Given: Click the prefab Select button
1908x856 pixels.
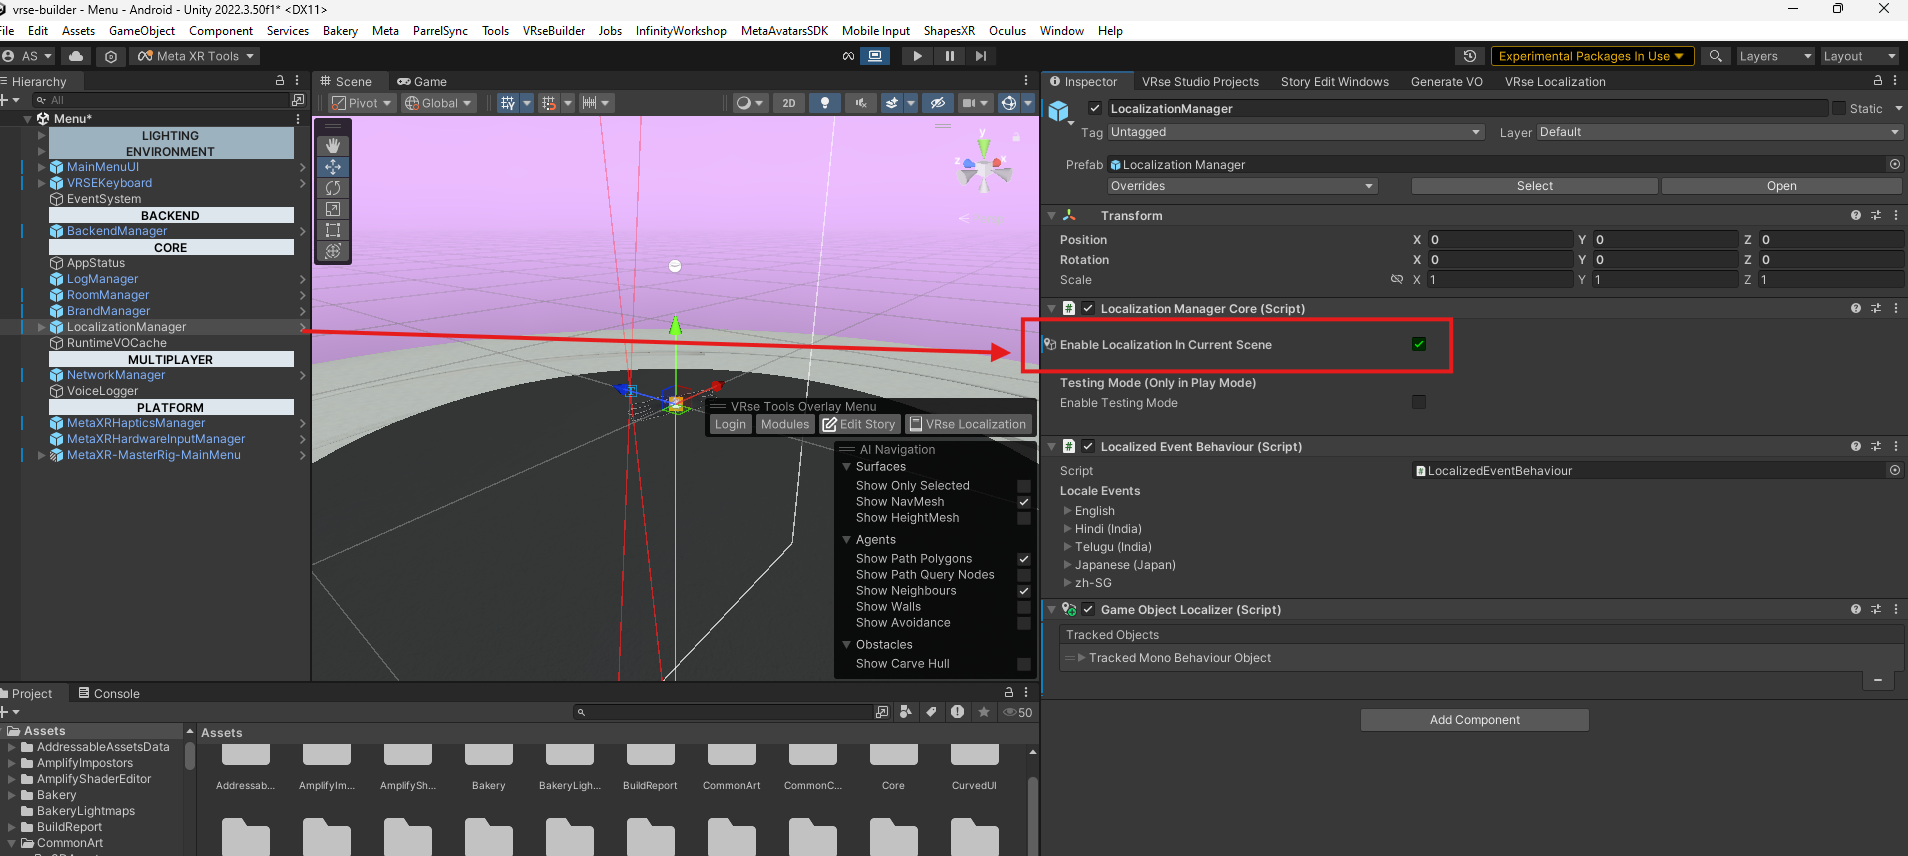Looking at the screenshot, I should pyautogui.click(x=1534, y=186).
